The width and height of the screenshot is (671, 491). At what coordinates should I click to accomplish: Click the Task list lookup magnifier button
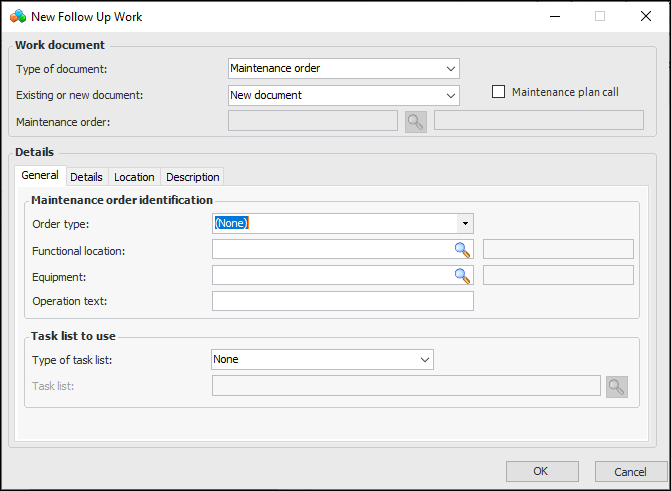click(x=616, y=386)
